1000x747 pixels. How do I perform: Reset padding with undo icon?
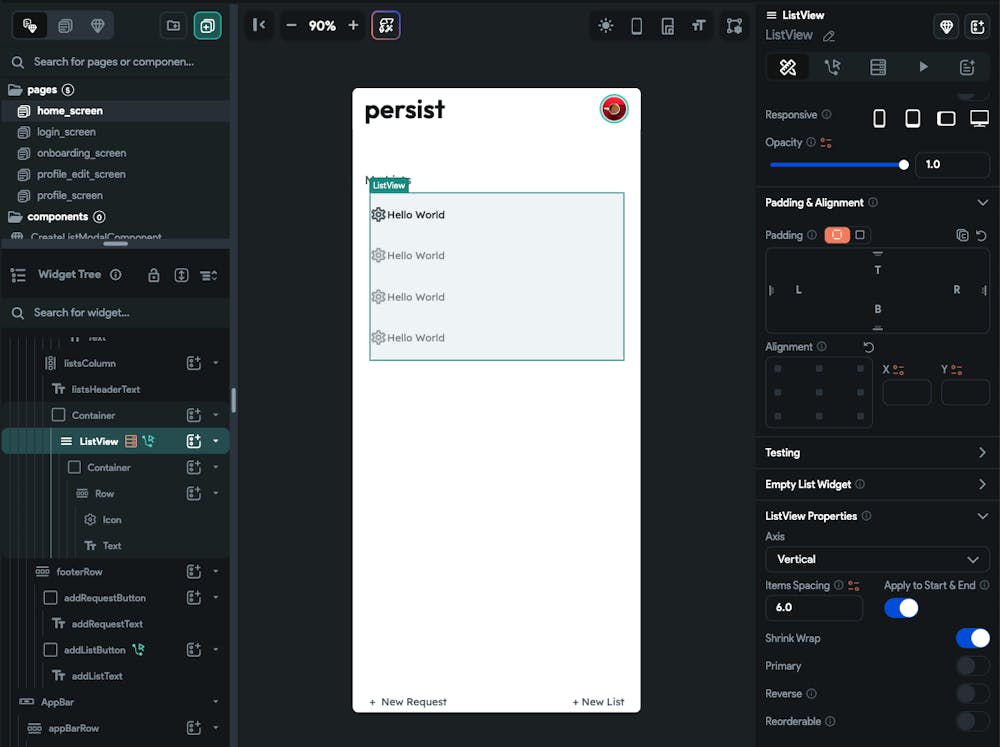tap(982, 235)
